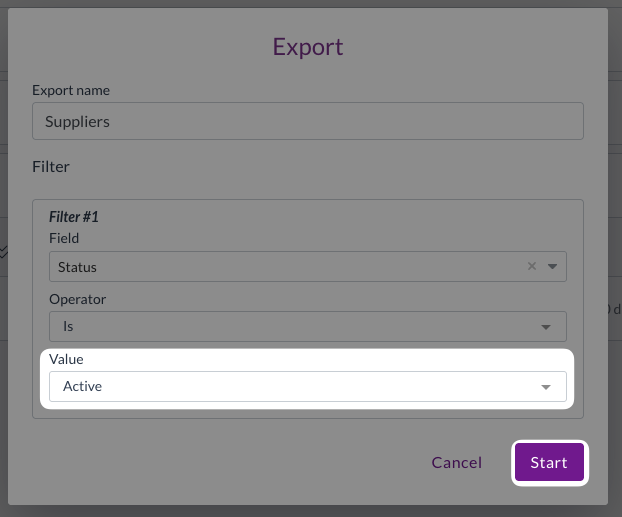The height and width of the screenshot is (517, 622).
Task: Clear the Status field selection with the x icon
Action: pos(532,267)
